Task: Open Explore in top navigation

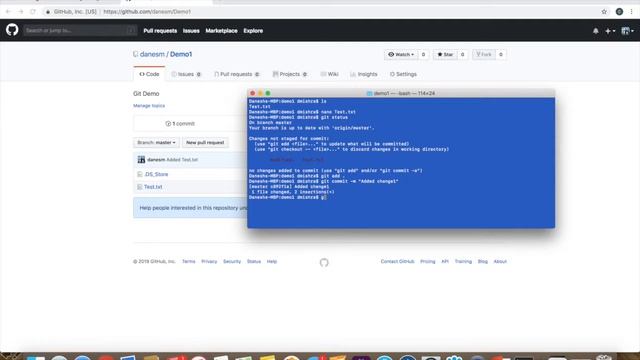Action: pos(253,31)
